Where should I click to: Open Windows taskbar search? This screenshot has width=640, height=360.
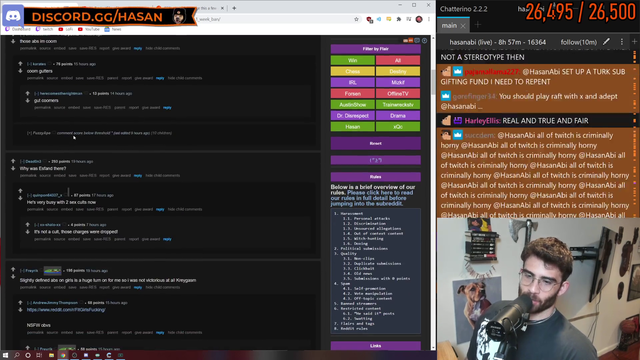pyautogui.click(x=17, y=355)
